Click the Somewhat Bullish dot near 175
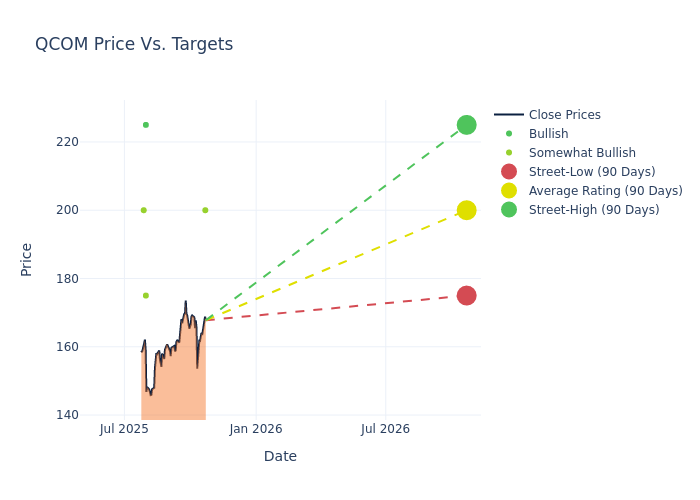Image resolution: width=700 pixels, height=500 pixels. click(x=145, y=295)
